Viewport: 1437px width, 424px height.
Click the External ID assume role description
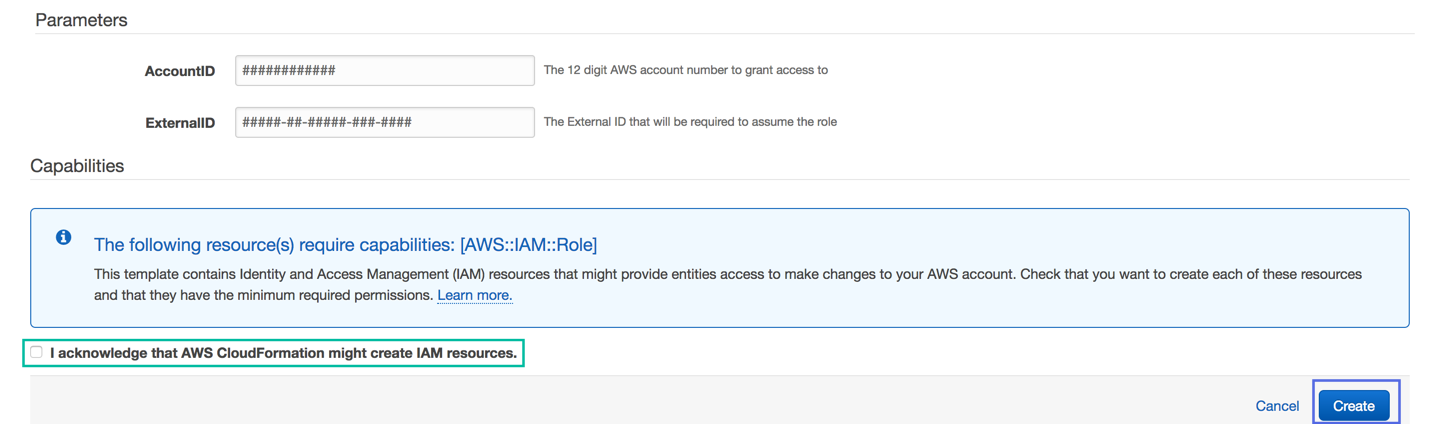pyautogui.click(x=690, y=122)
